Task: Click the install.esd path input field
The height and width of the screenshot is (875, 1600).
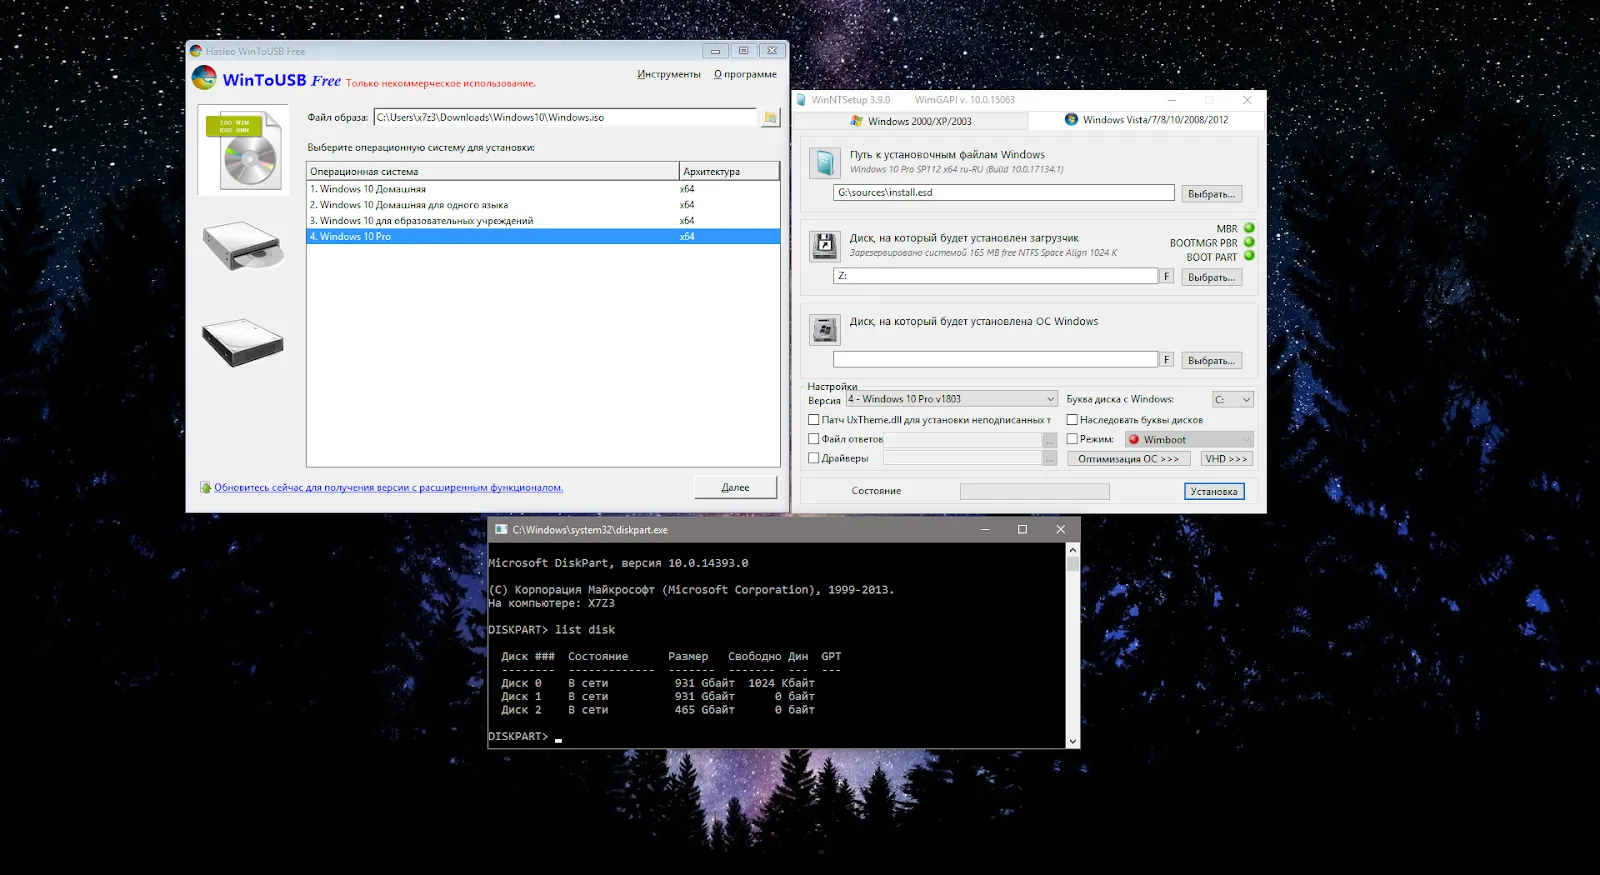Action: click(1004, 192)
